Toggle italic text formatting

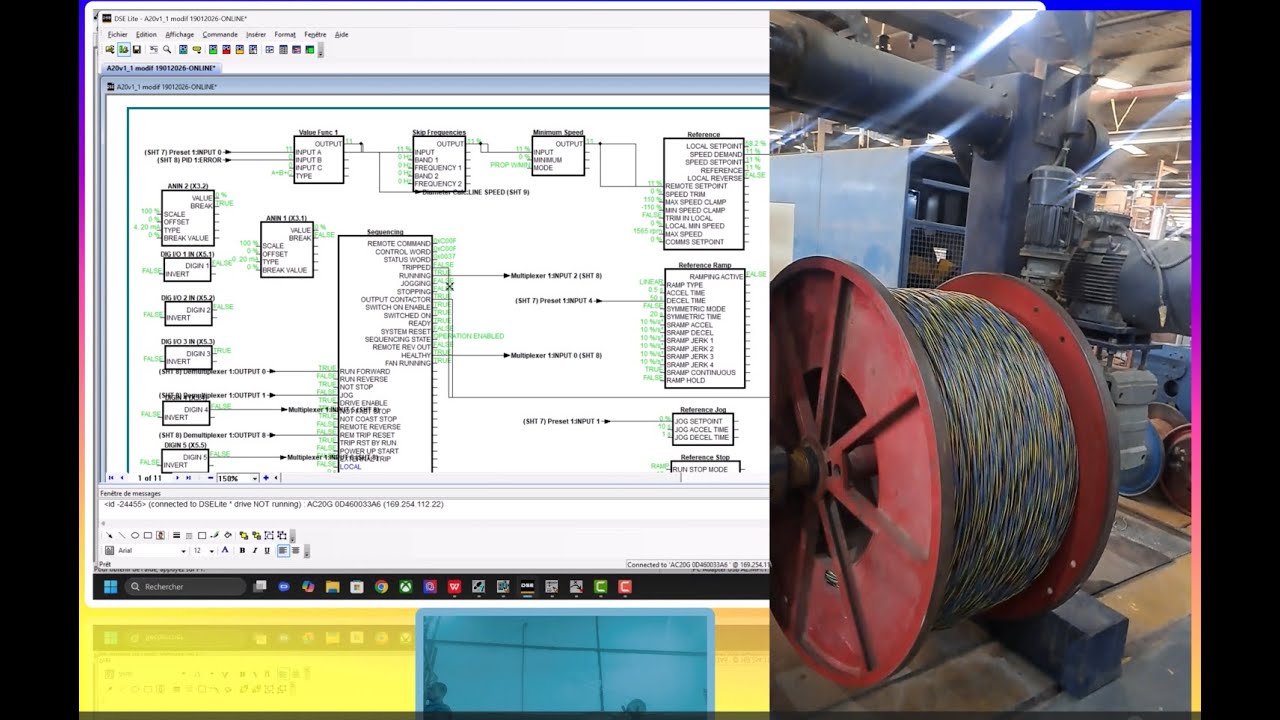(x=255, y=550)
